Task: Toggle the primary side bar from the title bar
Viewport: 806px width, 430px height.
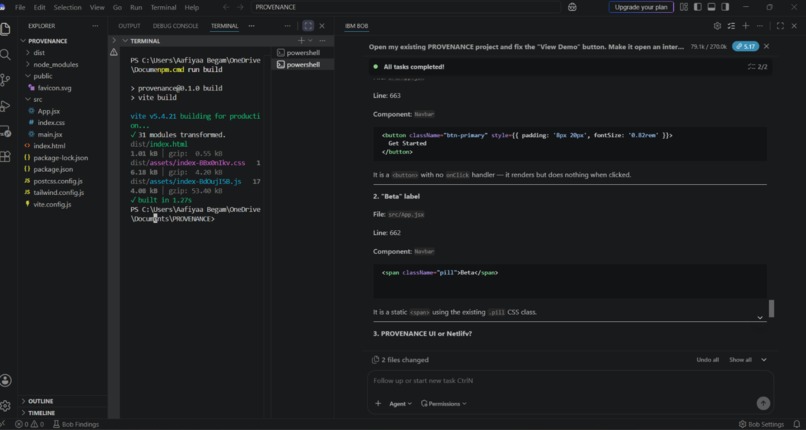Action: point(698,7)
